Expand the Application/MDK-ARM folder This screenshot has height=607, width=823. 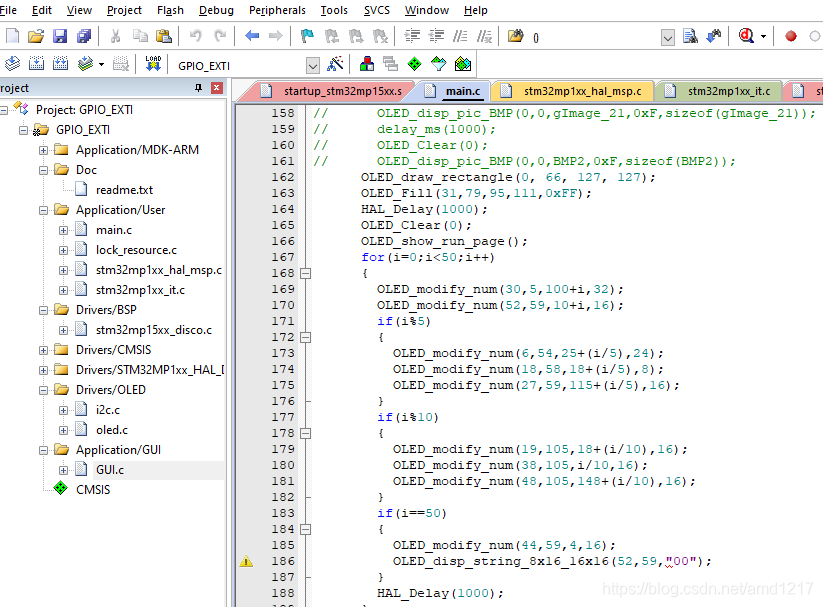pyautogui.click(x=44, y=150)
